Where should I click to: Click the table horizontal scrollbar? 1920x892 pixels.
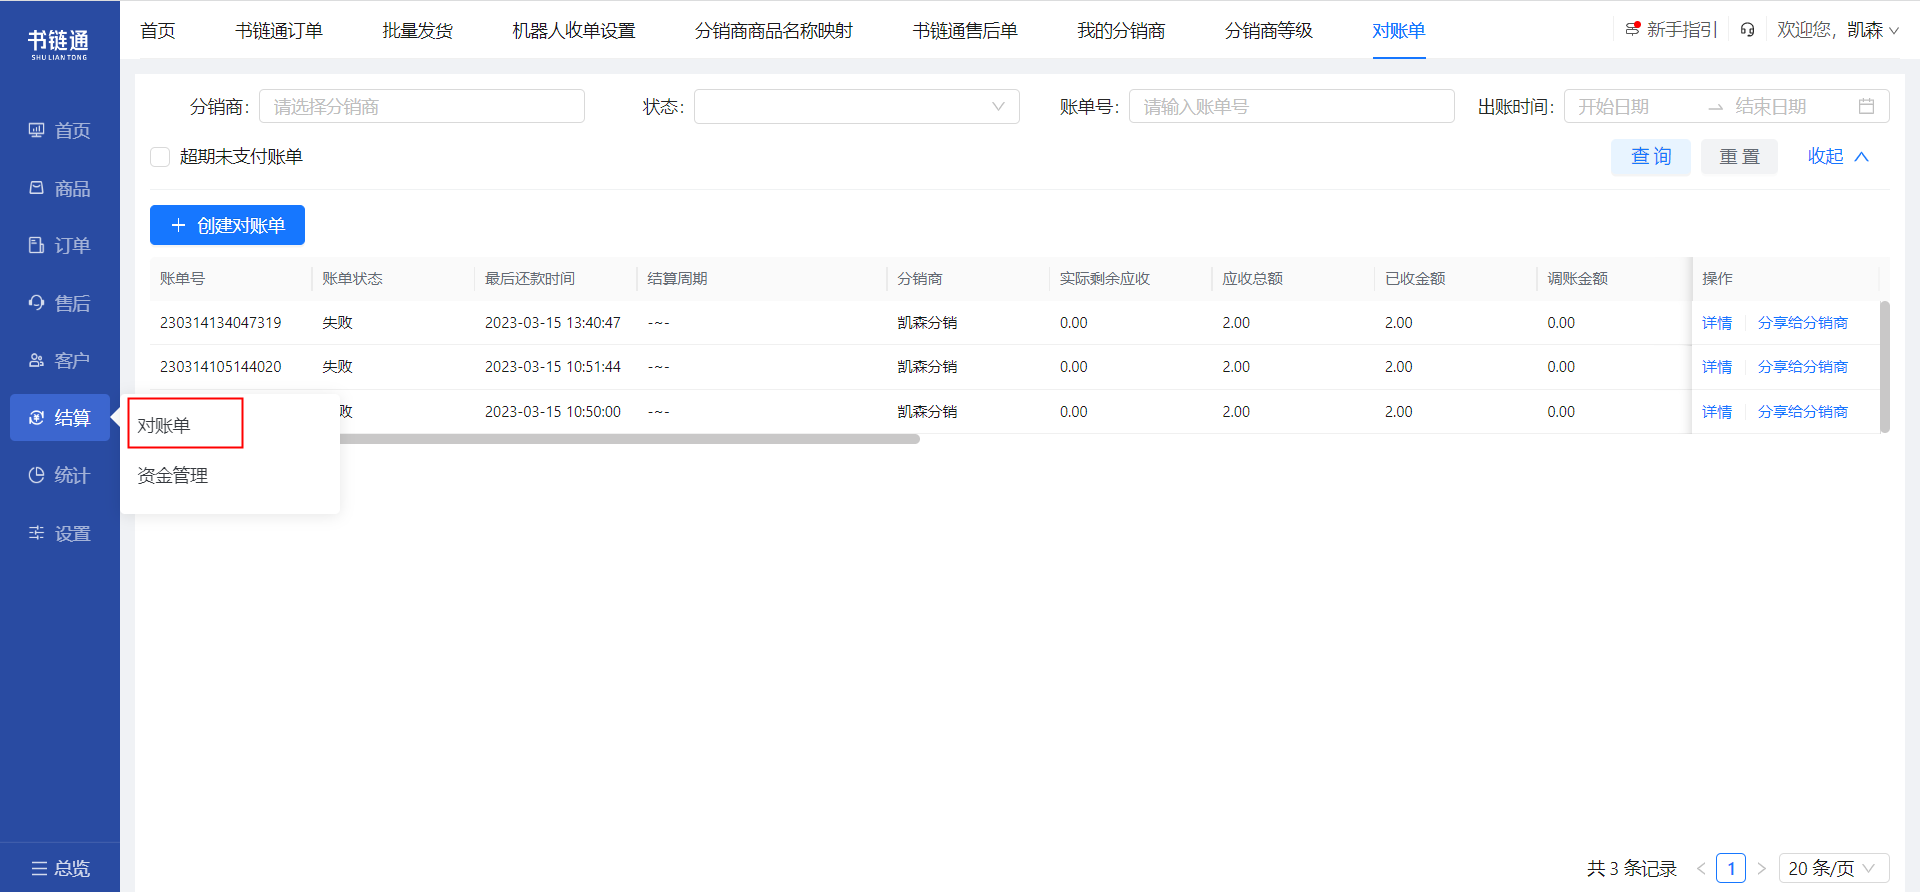tap(630, 438)
